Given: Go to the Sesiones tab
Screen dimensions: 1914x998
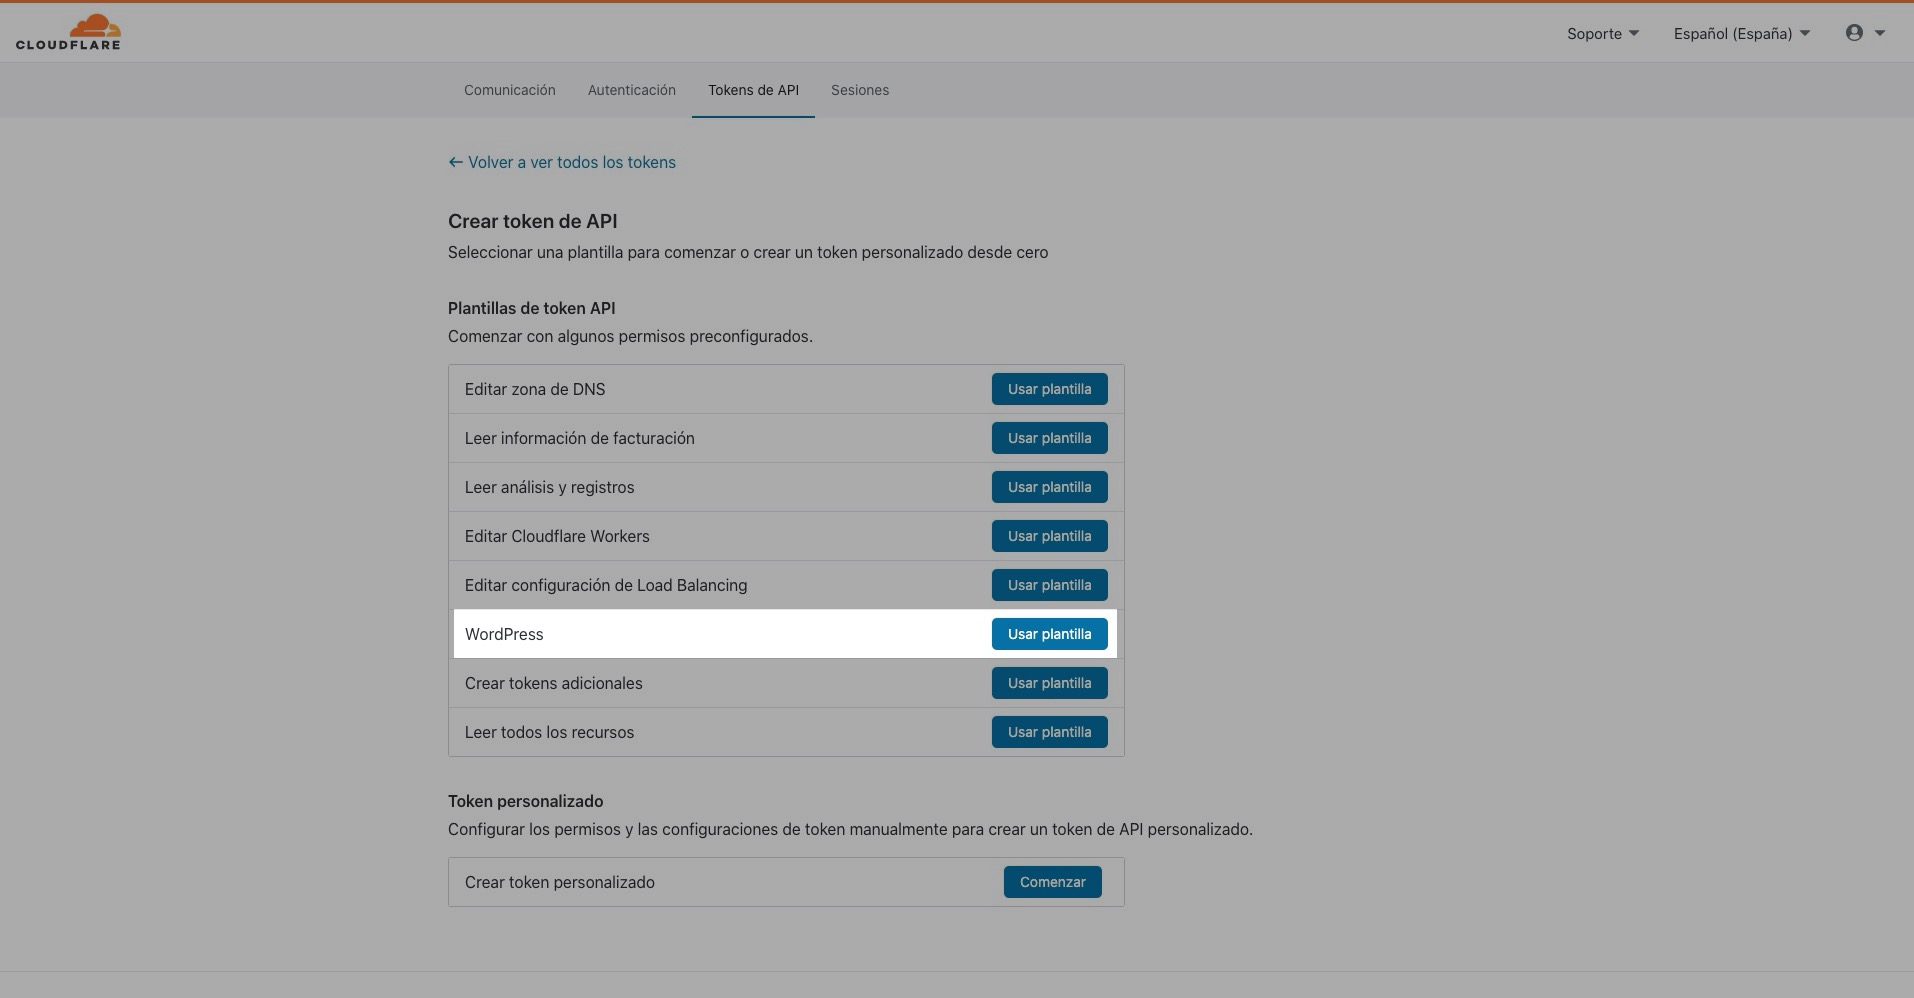Looking at the screenshot, I should click(859, 90).
